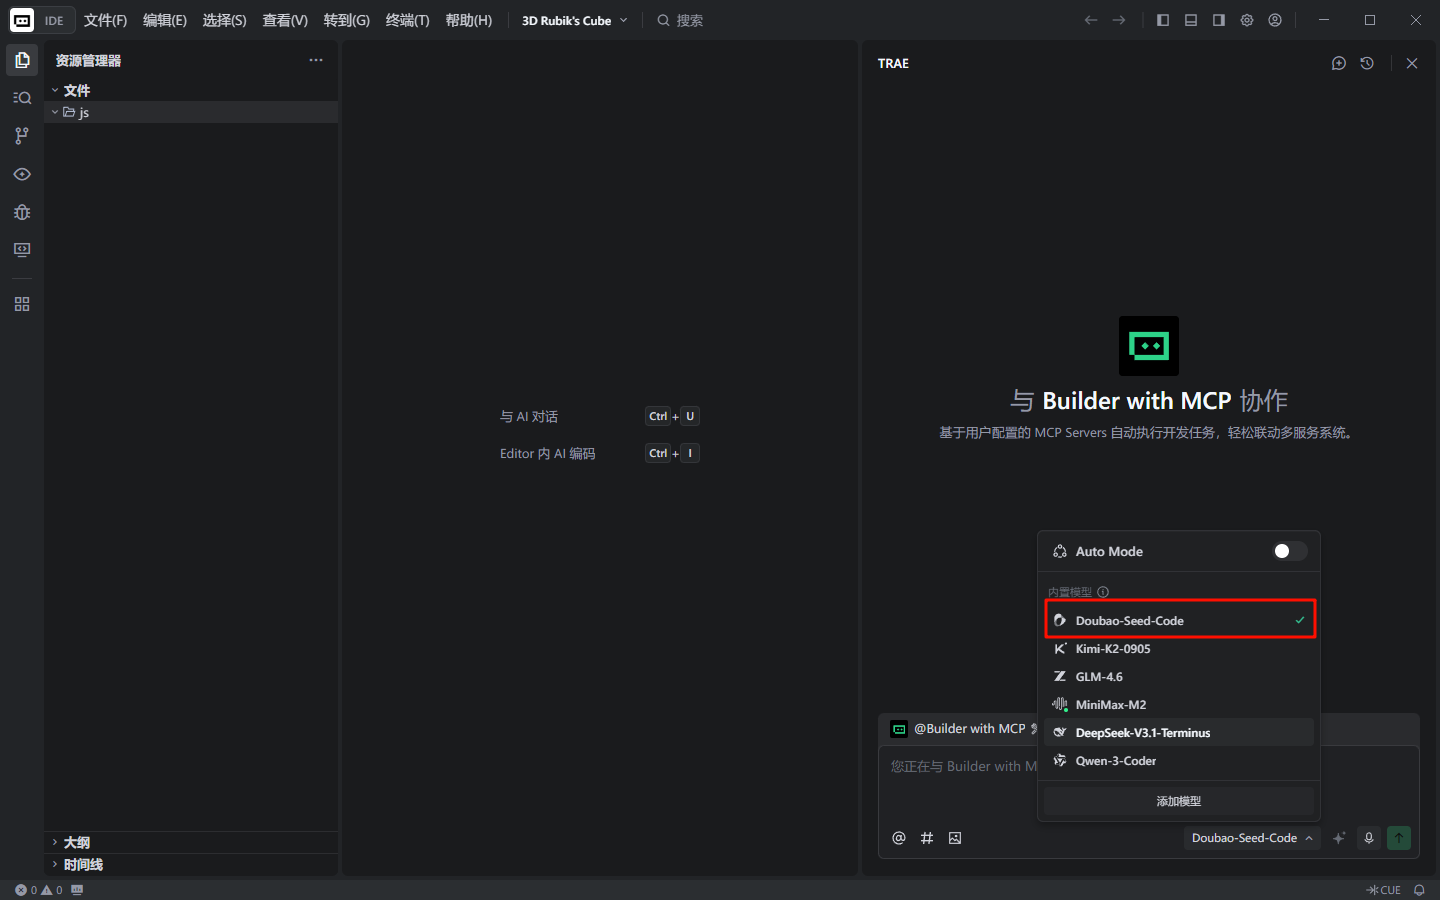The width and height of the screenshot is (1440, 900).
Task: Open the Debug panel from the sidebar
Action: click(x=22, y=212)
